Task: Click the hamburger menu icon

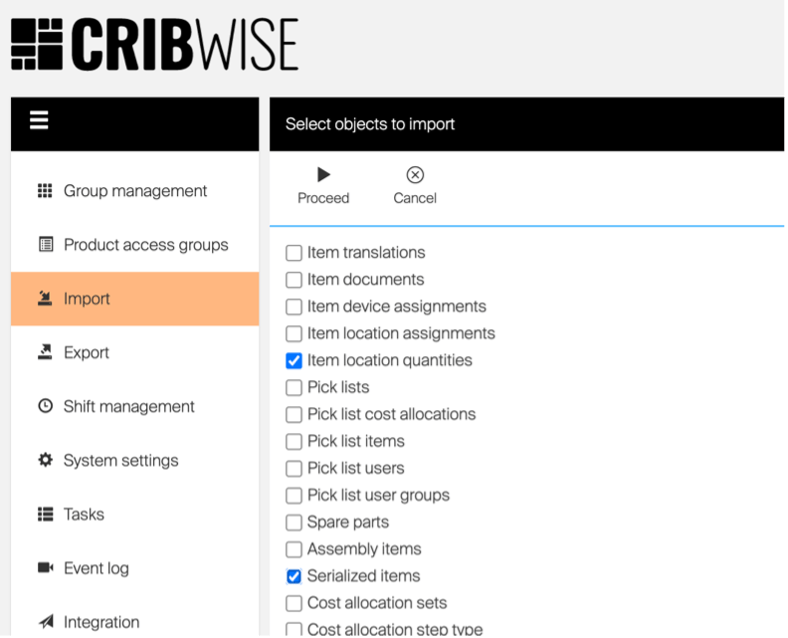Action: pos(39,122)
